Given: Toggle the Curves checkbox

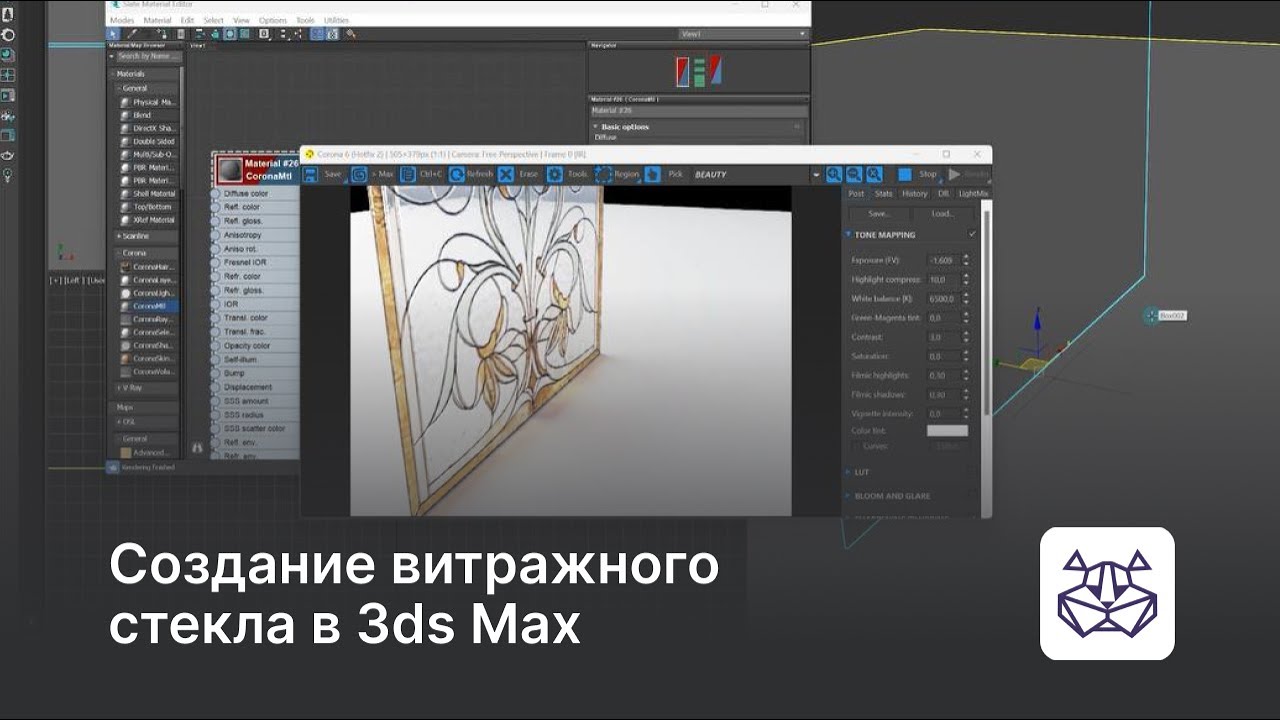Looking at the screenshot, I should pos(856,447).
